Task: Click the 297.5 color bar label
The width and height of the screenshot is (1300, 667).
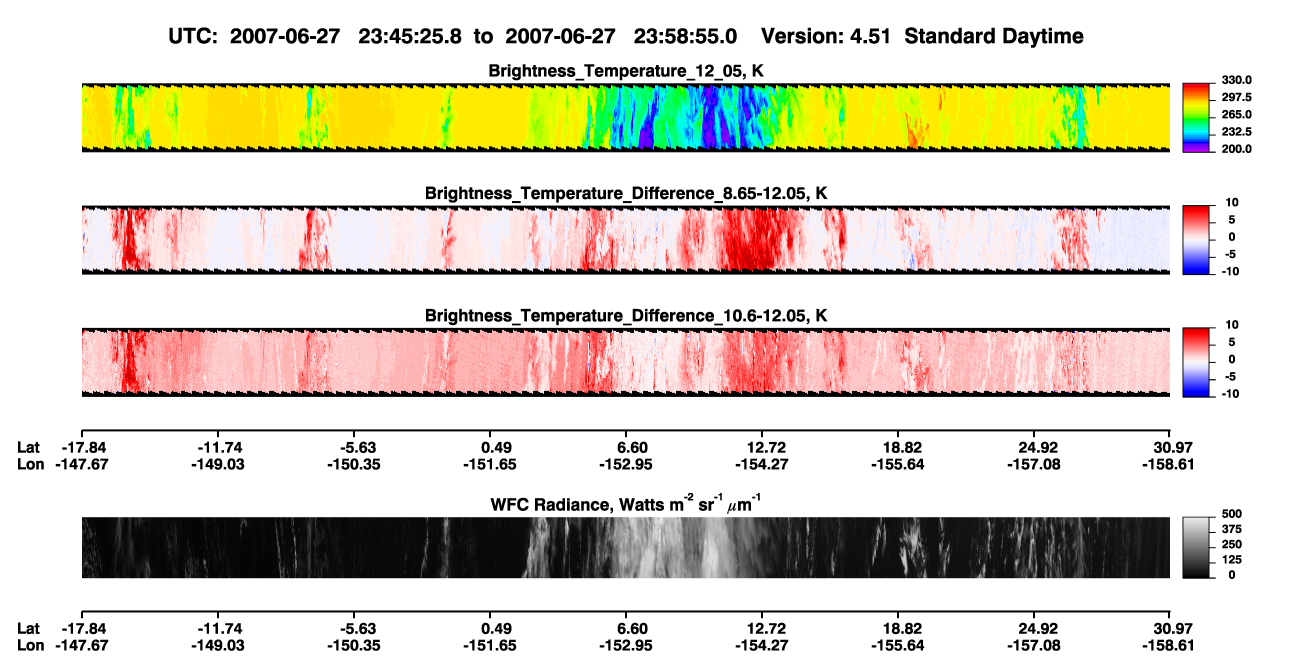Action: (1235, 97)
